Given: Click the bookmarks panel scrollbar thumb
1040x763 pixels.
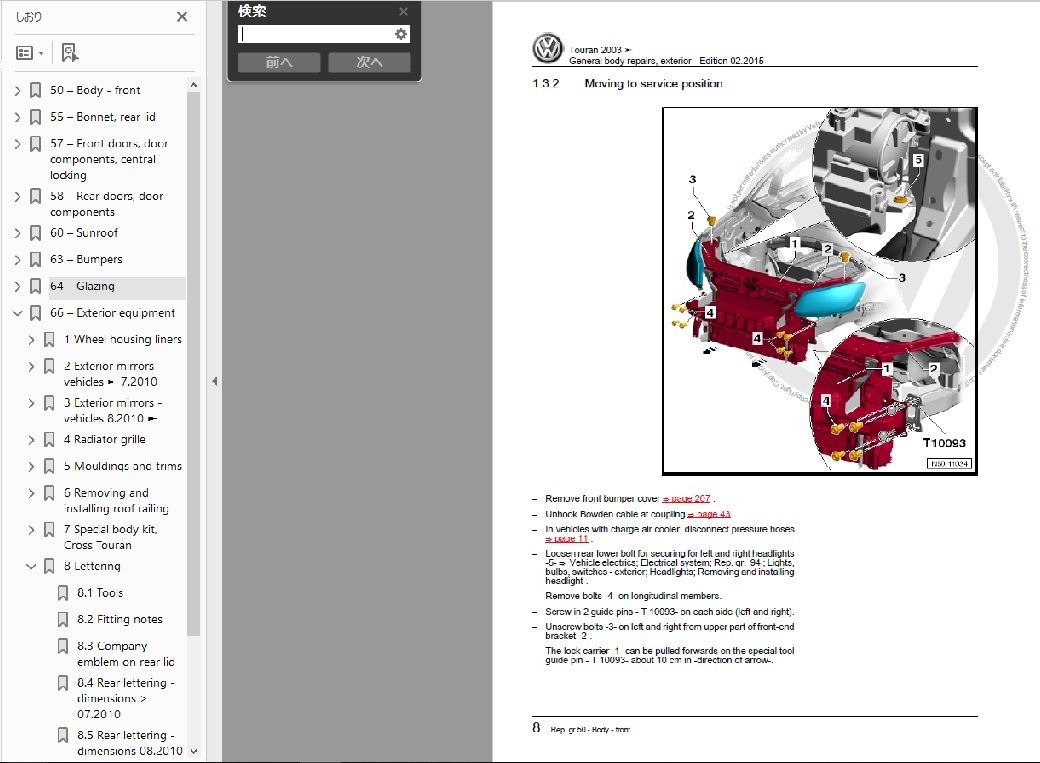Looking at the screenshot, I should pos(194,364).
